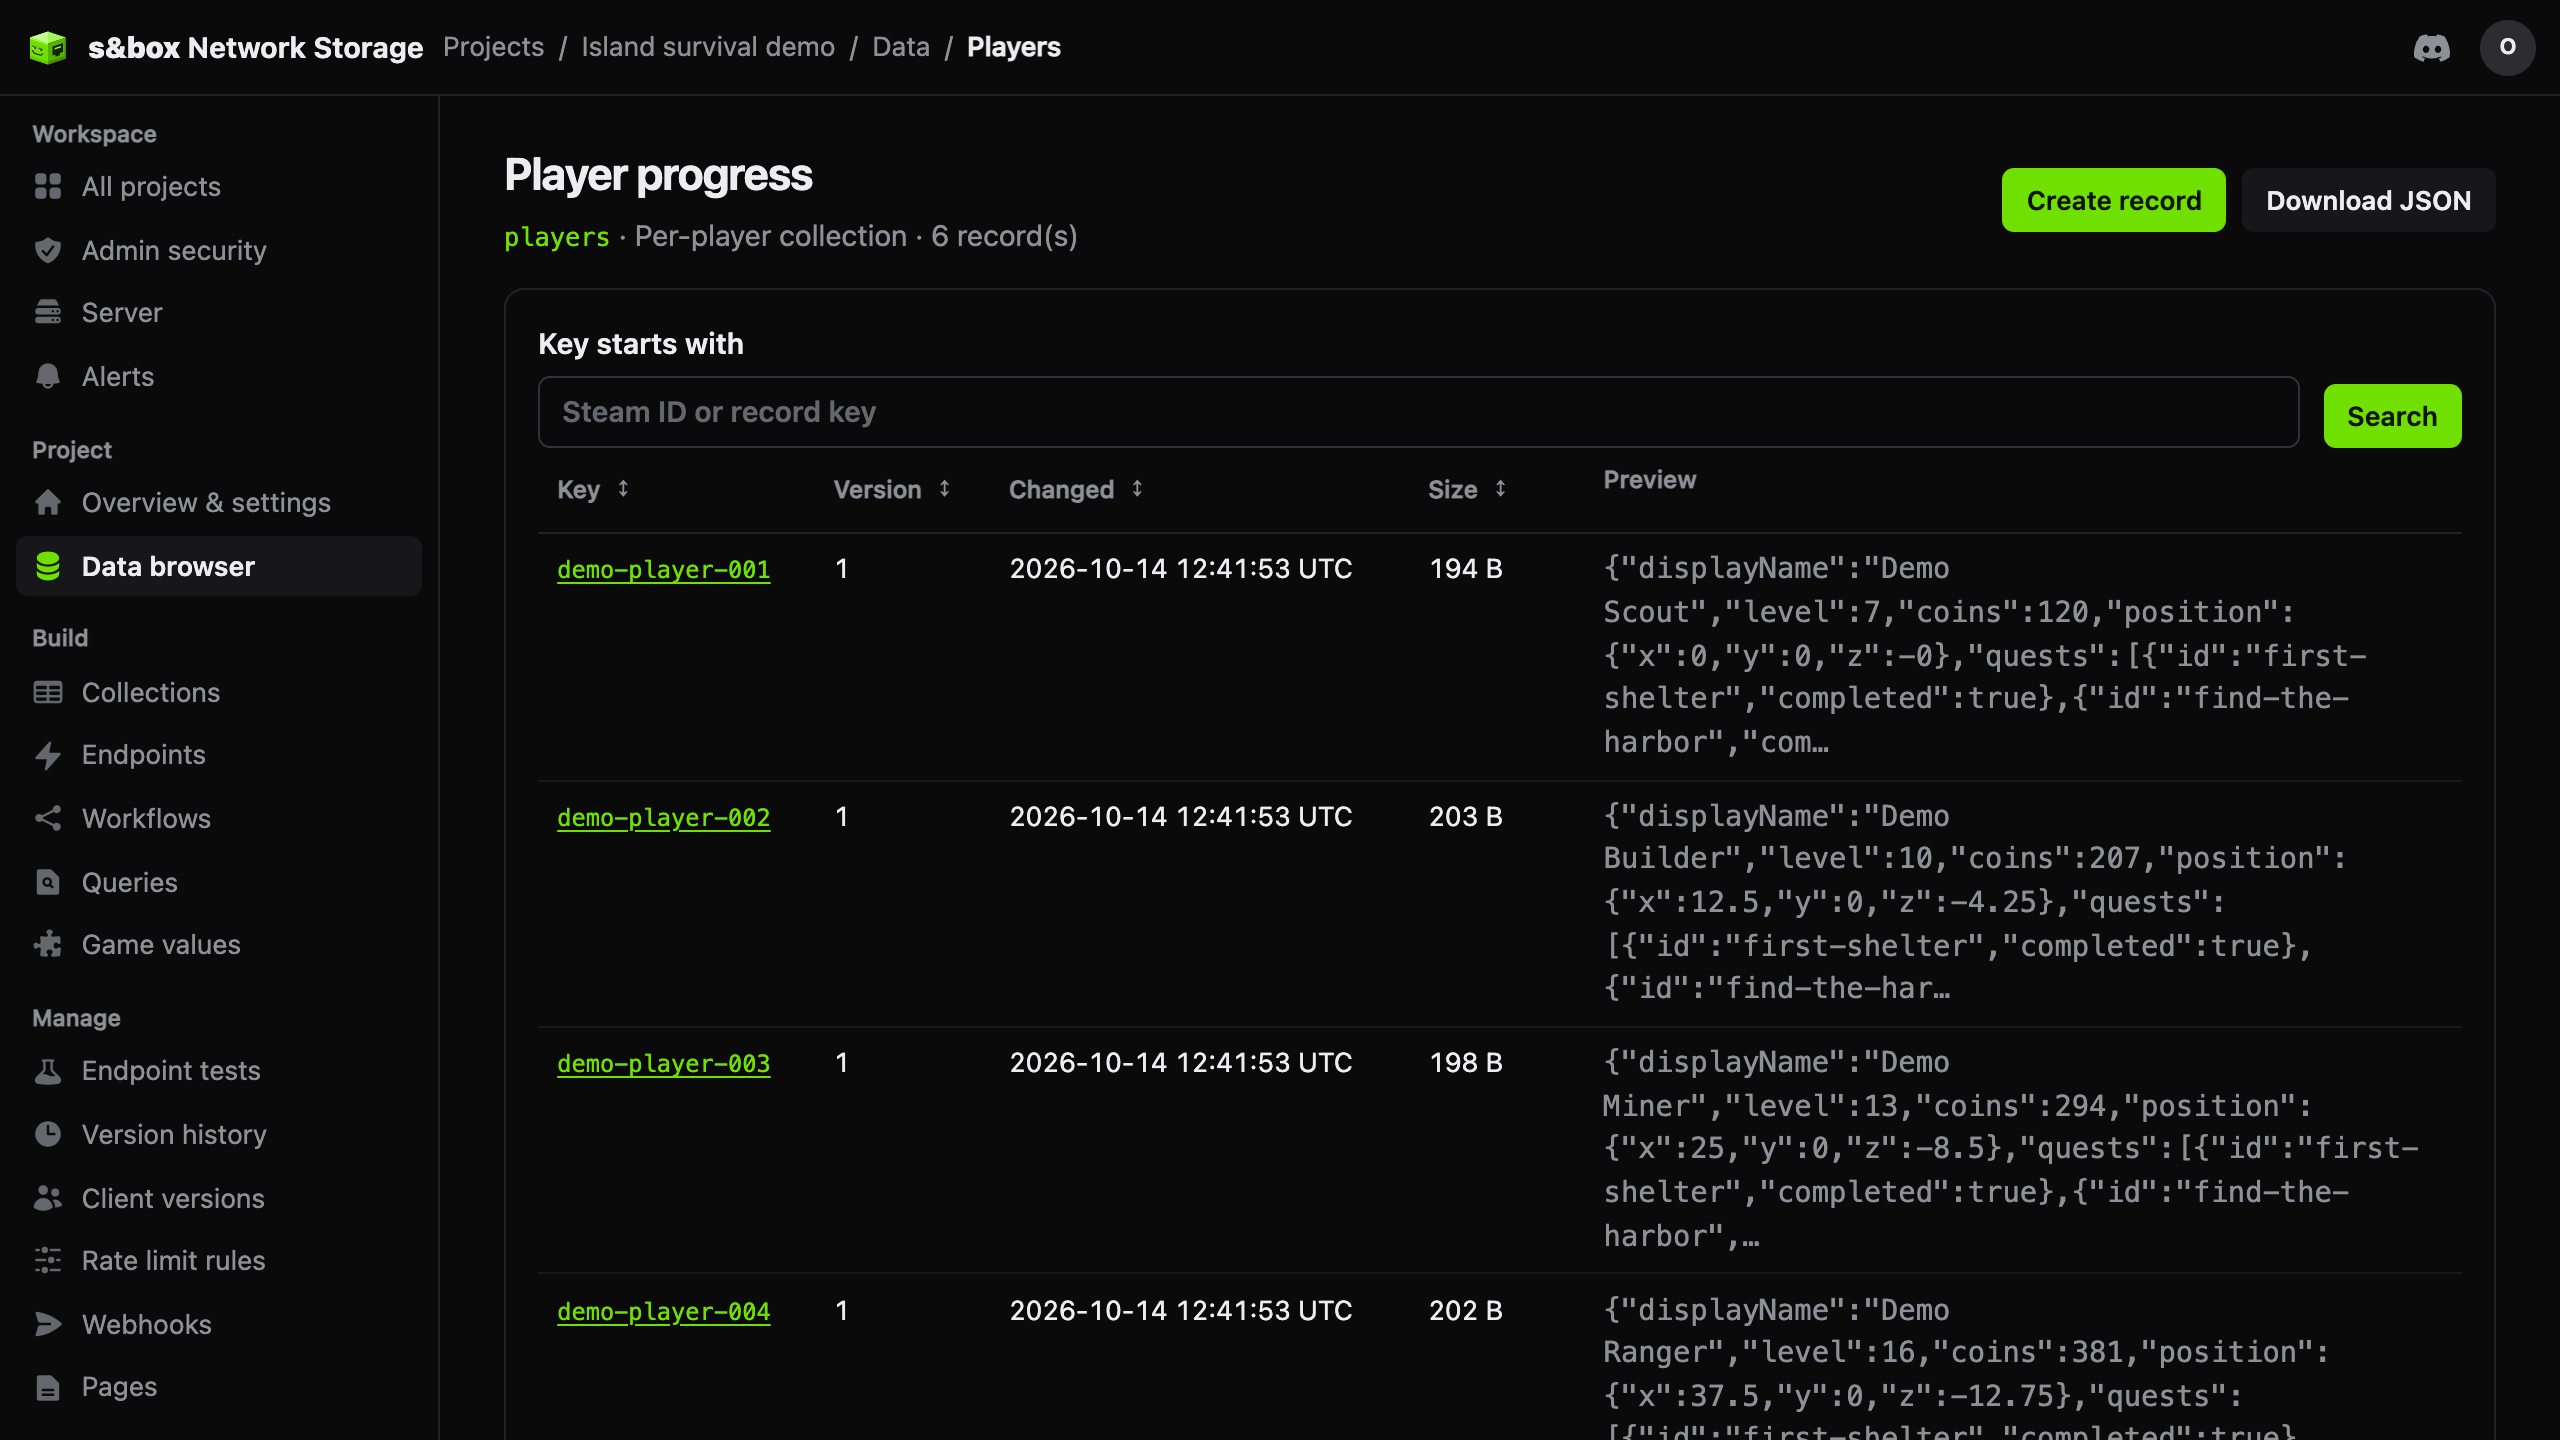Sort records by Changed column arrows
Screen dimensions: 2560x1440
click(x=1137, y=489)
